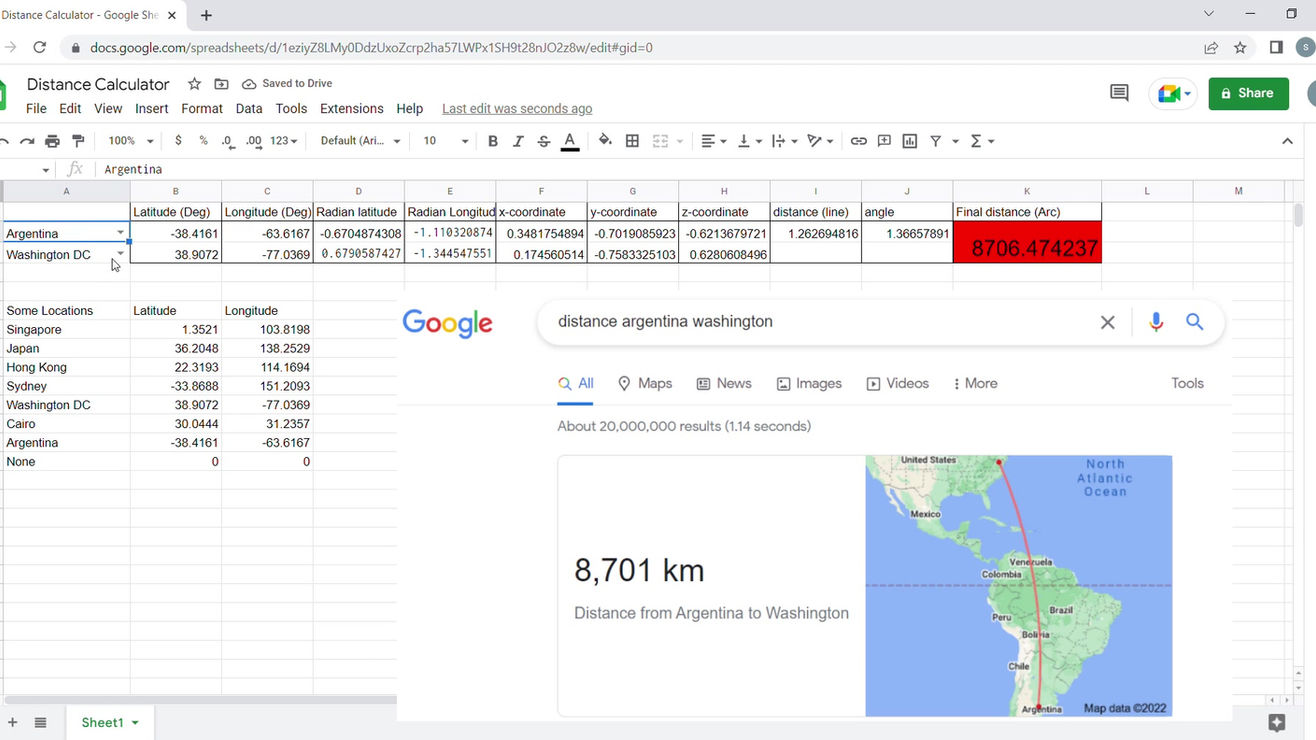Open the Argentina cell validation dropdown arrow
1316x740 pixels.
121,233
